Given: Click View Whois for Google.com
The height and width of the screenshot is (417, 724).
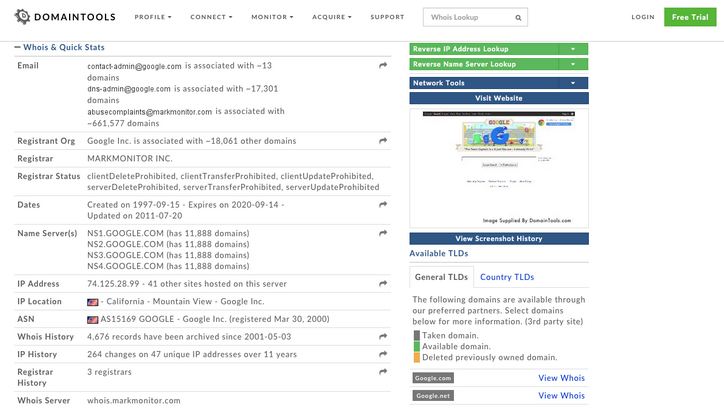Looking at the screenshot, I should point(561,378).
